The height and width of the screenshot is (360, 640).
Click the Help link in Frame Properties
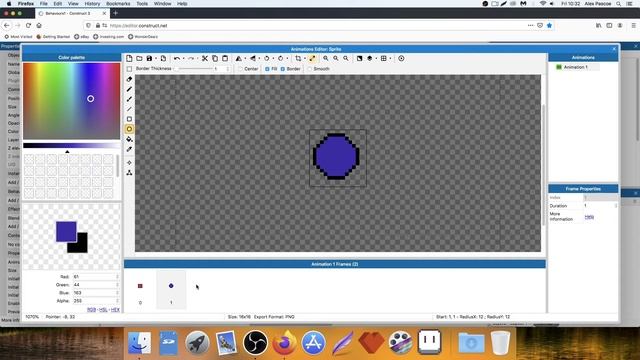click(589, 217)
